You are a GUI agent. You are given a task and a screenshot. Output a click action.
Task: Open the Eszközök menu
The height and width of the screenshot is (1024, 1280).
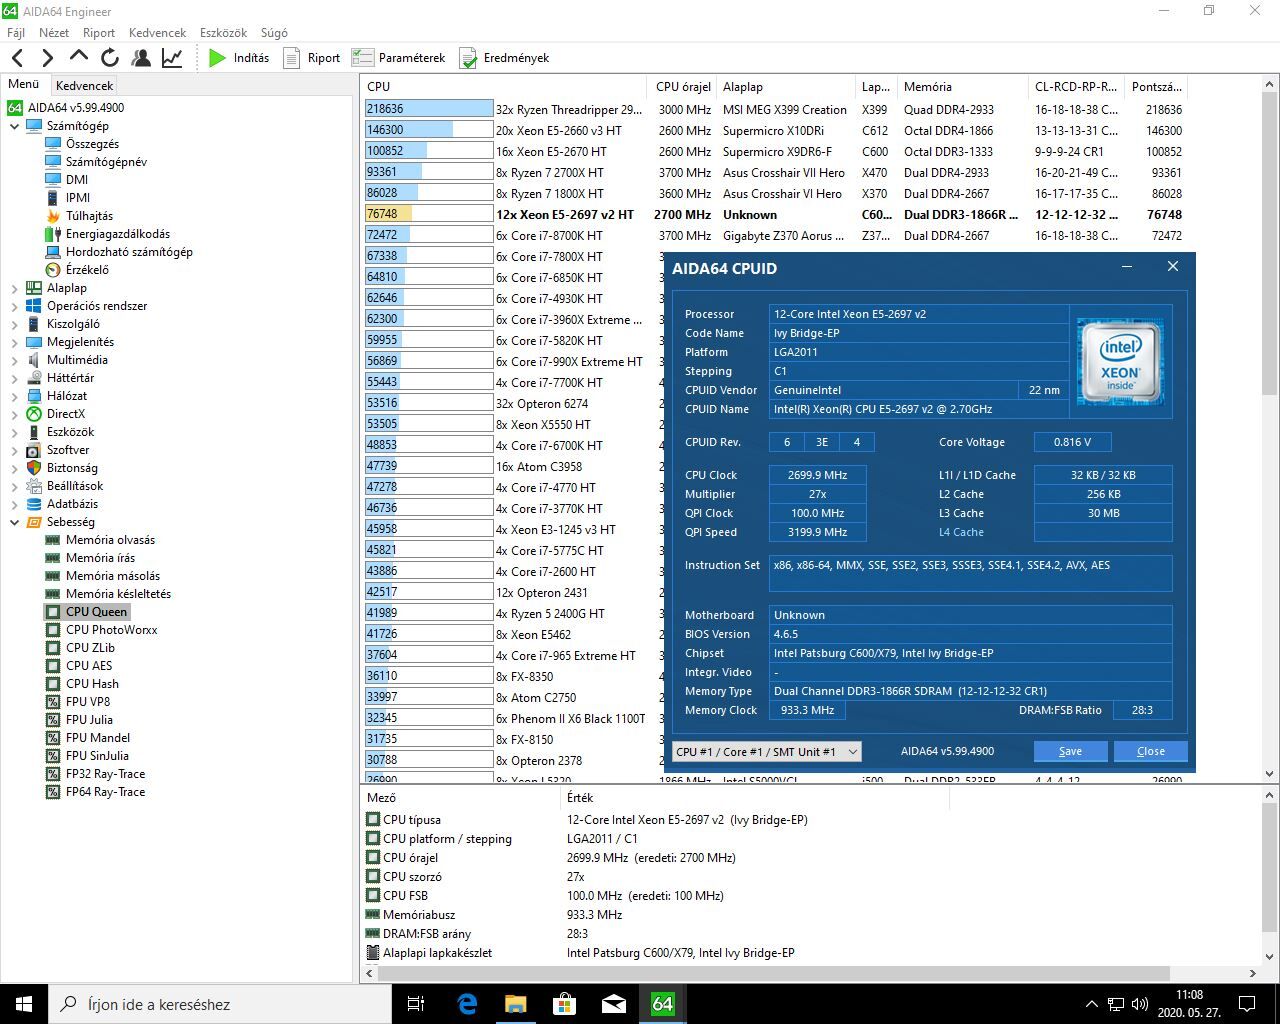click(223, 33)
